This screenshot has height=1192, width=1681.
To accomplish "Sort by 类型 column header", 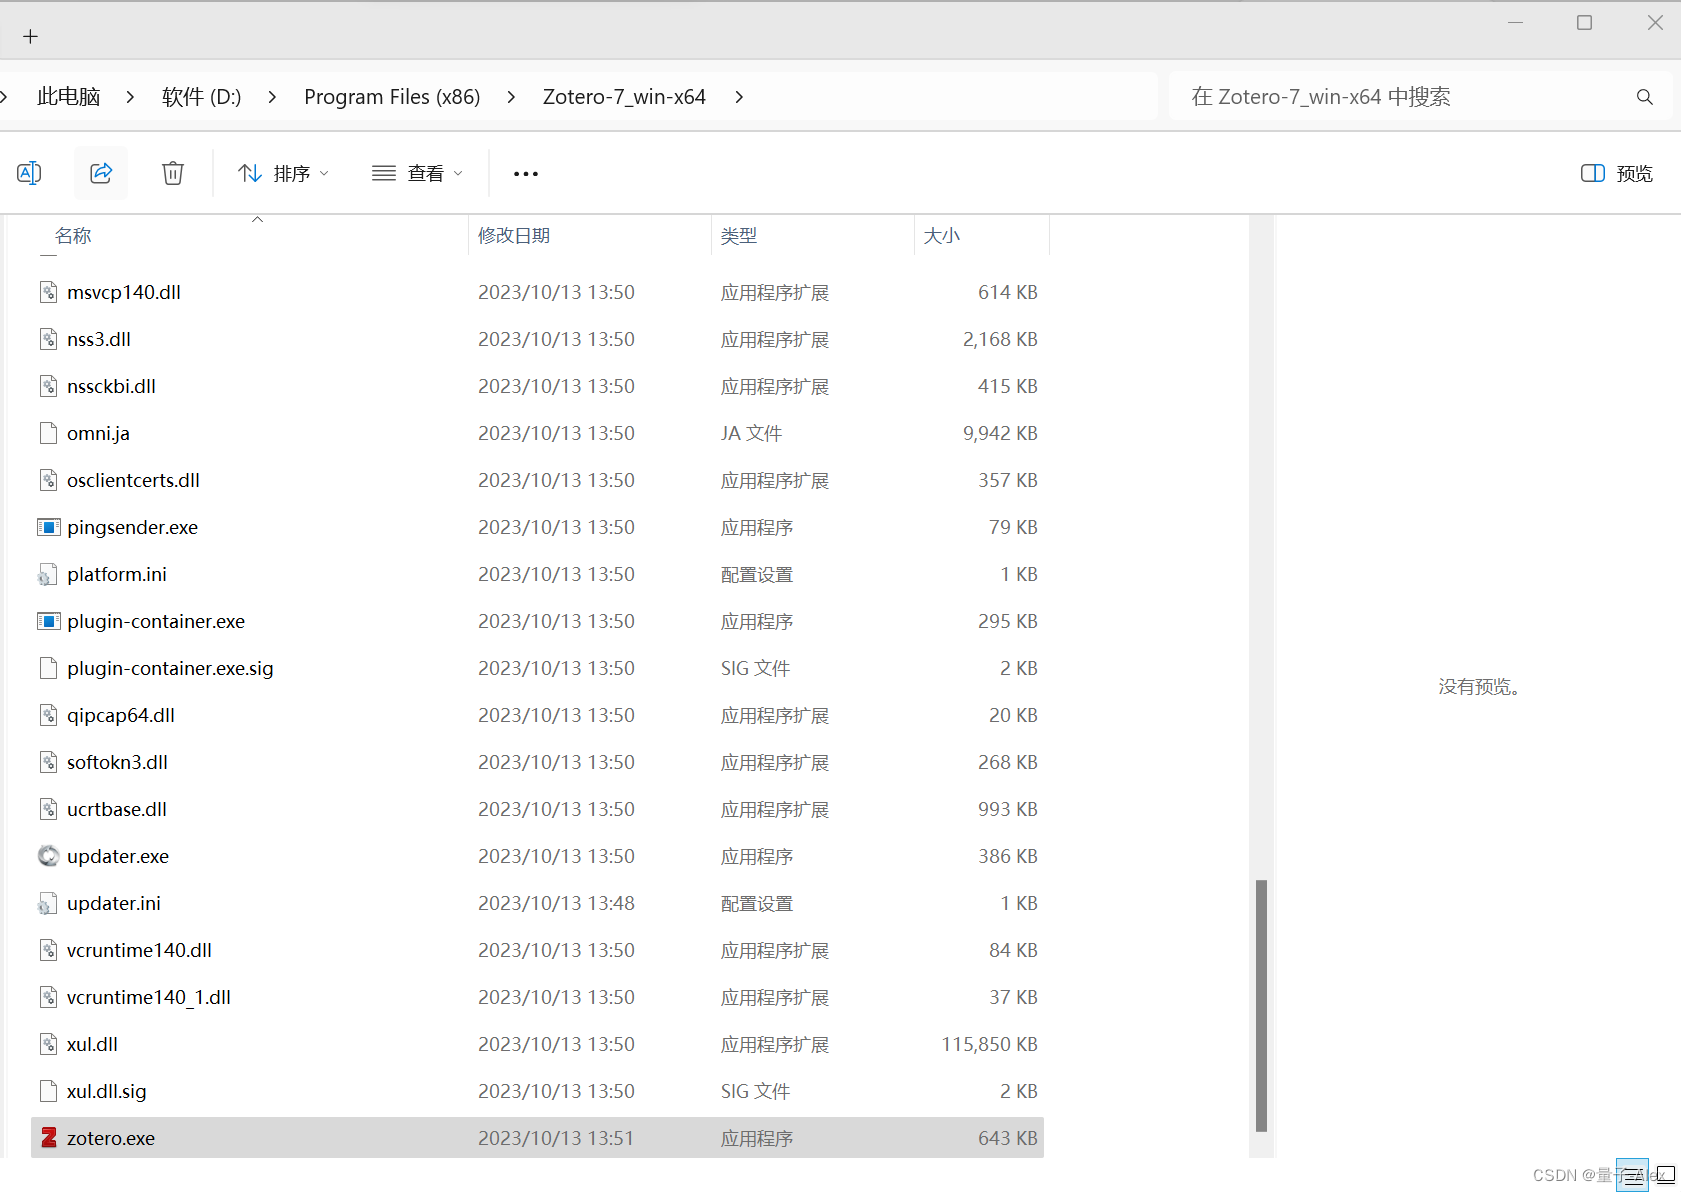I will (x=738, y=235).
